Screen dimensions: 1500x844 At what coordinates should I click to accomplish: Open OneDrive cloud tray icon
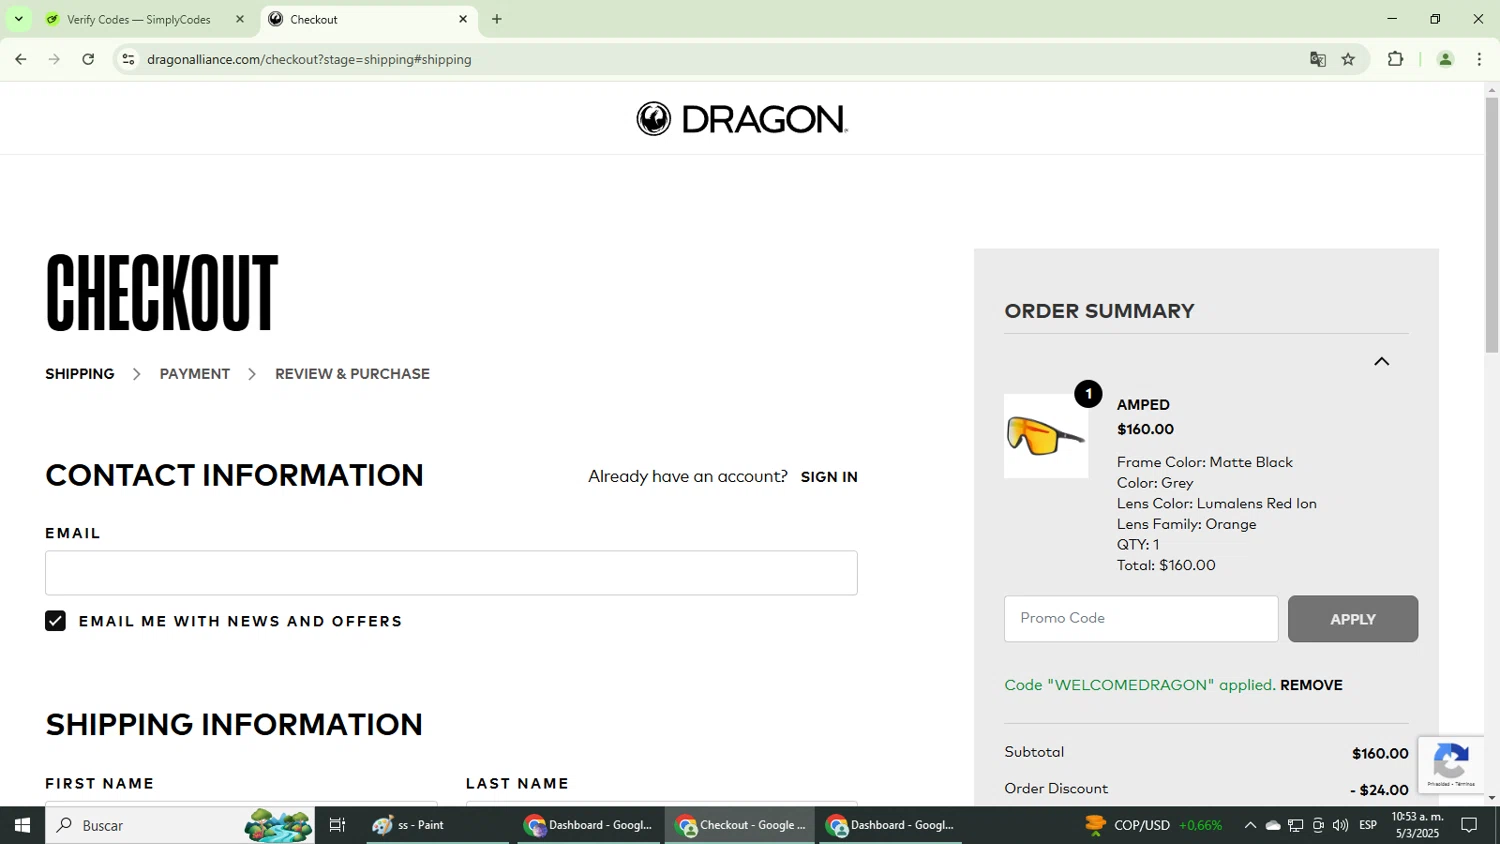pyautogui.click(x=1273, y=825)
